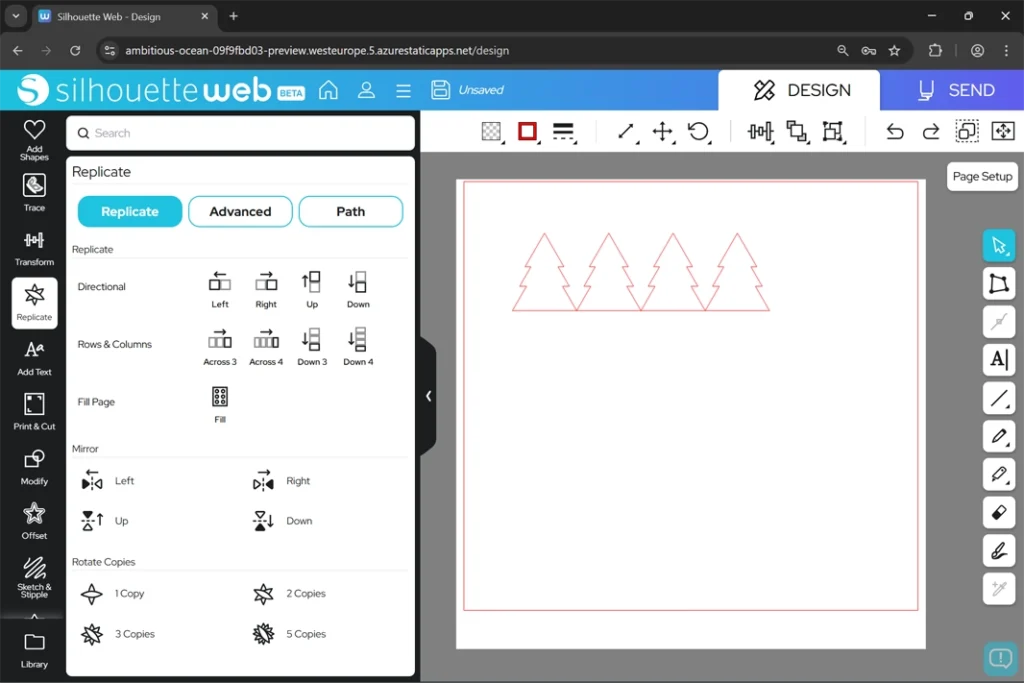Select the Path button

pos(350,211)
